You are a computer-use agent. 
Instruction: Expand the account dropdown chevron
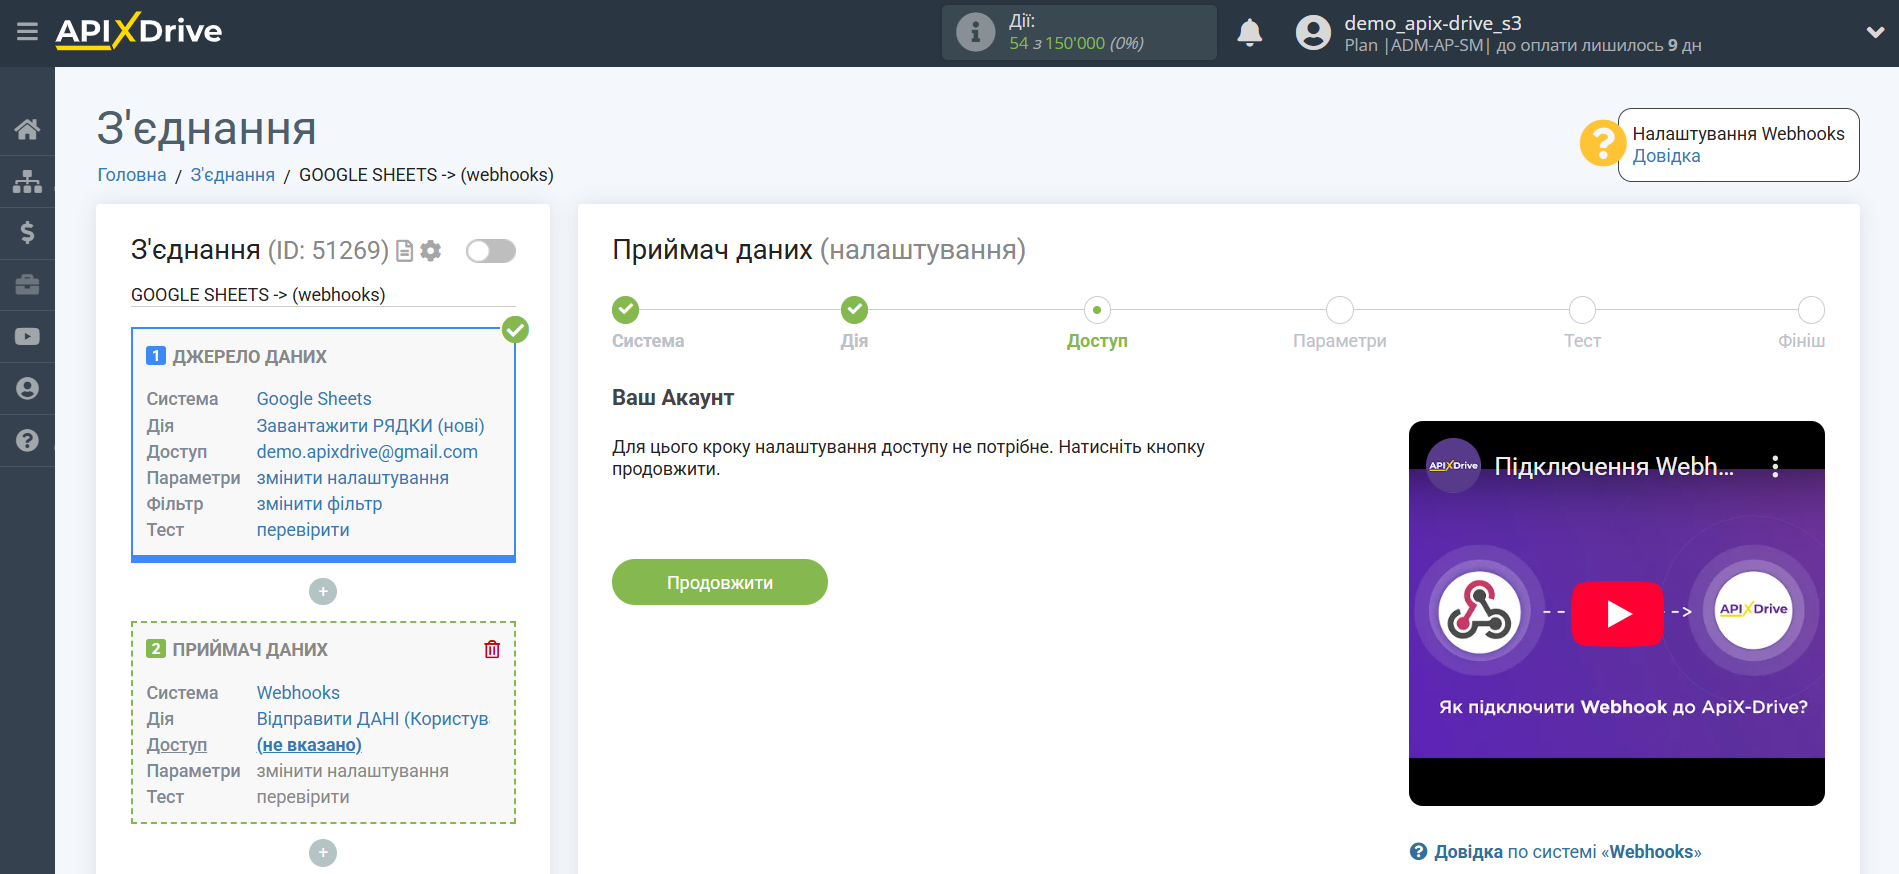1875,32
